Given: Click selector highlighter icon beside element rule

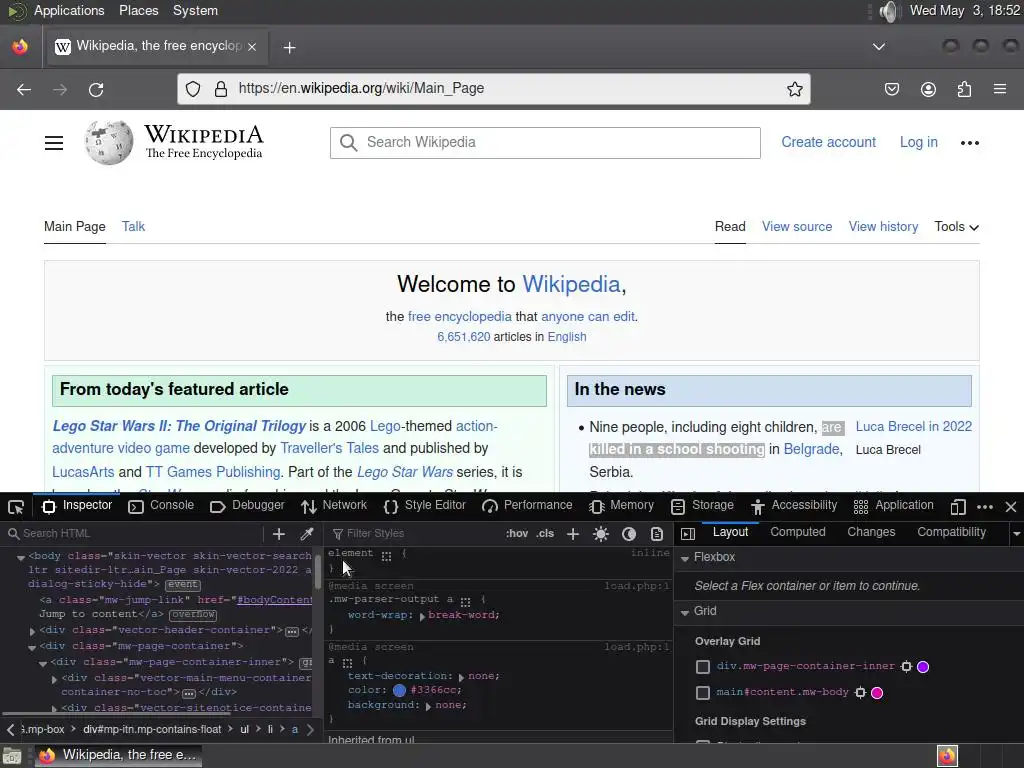Looking at the screenshot, I should point(387,556).
